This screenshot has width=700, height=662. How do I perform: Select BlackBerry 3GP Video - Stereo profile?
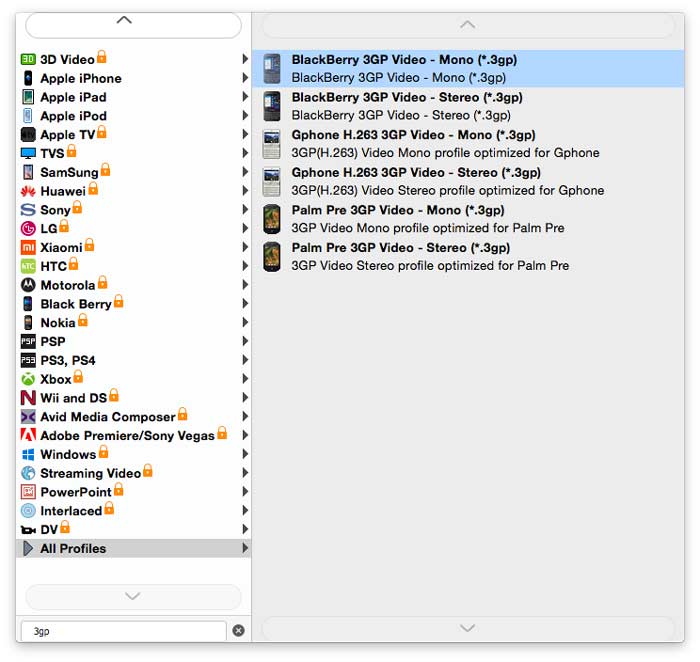click(468, 106)
